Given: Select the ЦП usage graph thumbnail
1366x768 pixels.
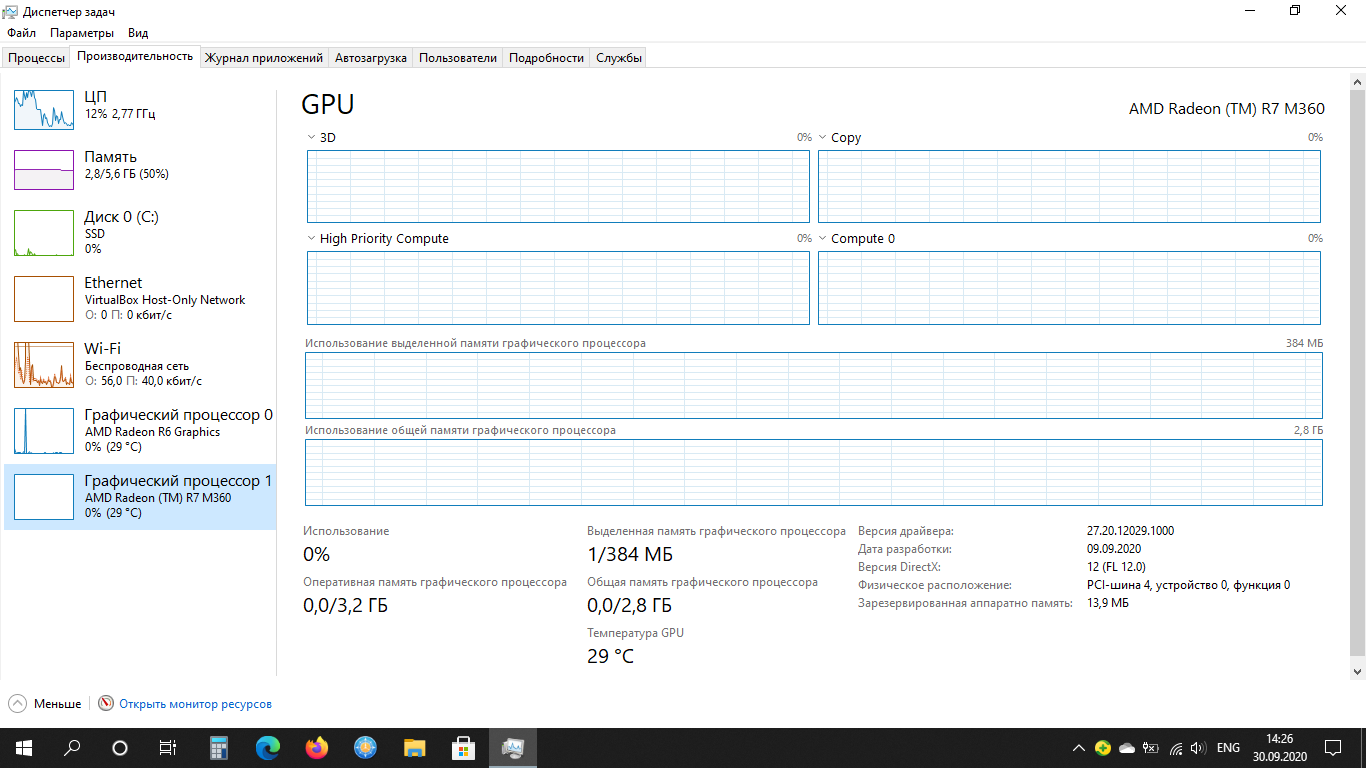Looking at the screenshot, I should (44, 109).
